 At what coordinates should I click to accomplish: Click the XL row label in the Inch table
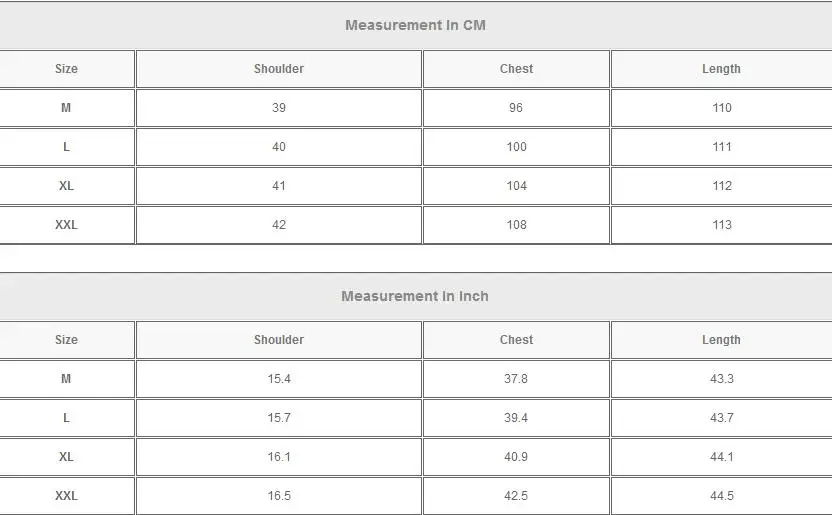(x=66, y=457)
